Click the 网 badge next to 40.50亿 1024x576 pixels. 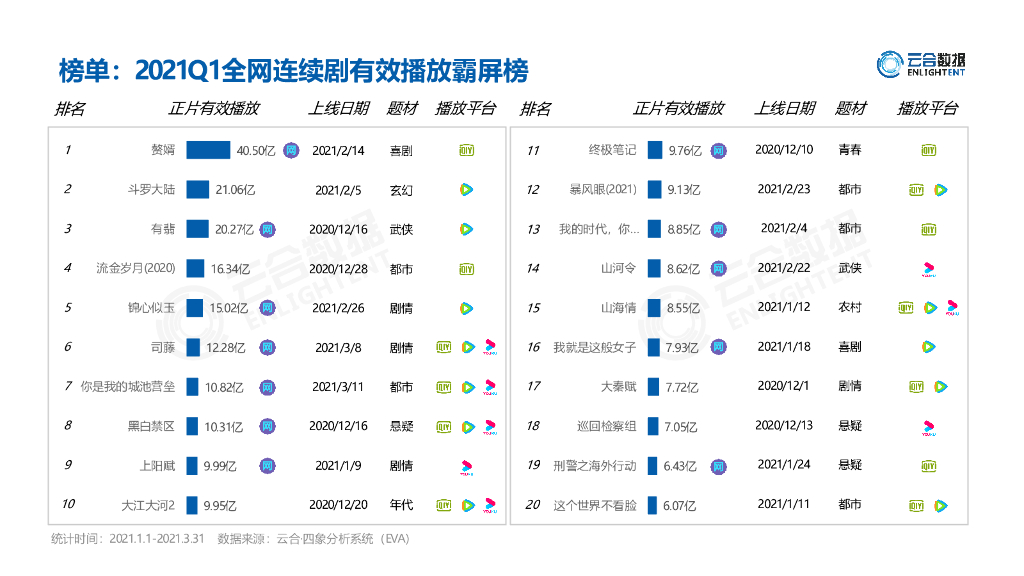291,151
